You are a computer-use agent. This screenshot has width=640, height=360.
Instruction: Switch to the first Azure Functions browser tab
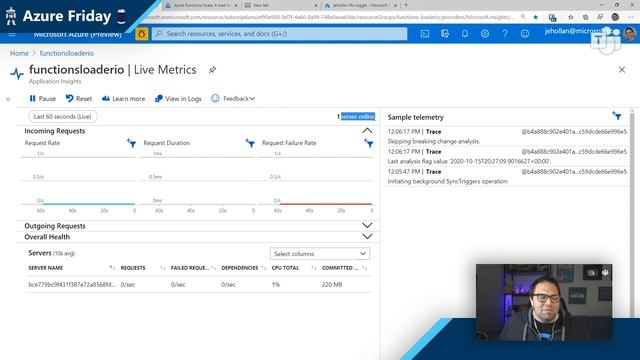click(201, 5)
